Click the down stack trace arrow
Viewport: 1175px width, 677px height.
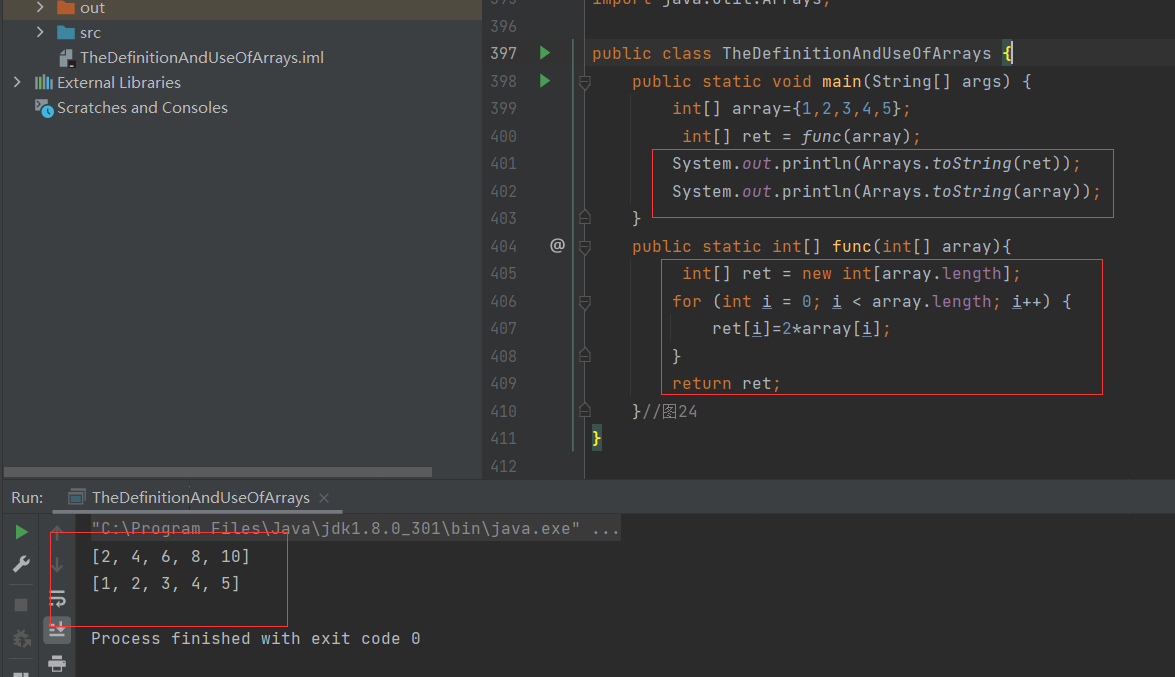coord(57,565)
